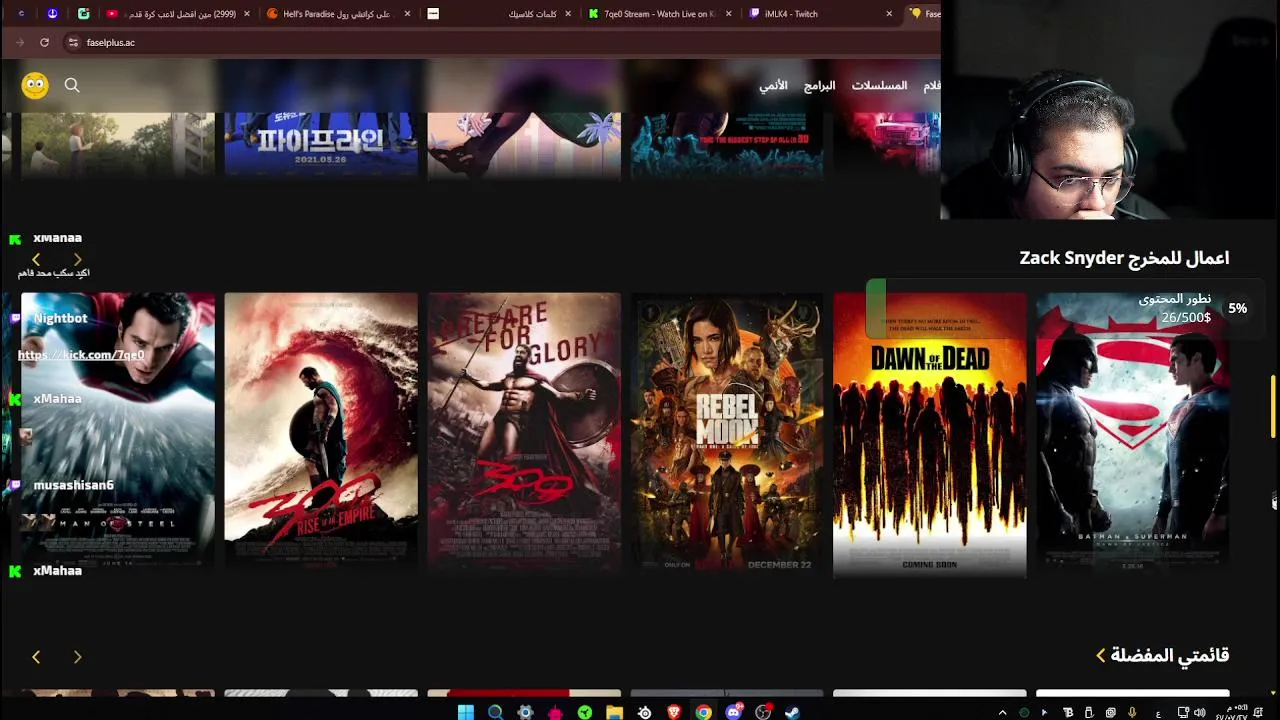
Task: Open the Batman v Superman poster
Action: pos(1133,430)
